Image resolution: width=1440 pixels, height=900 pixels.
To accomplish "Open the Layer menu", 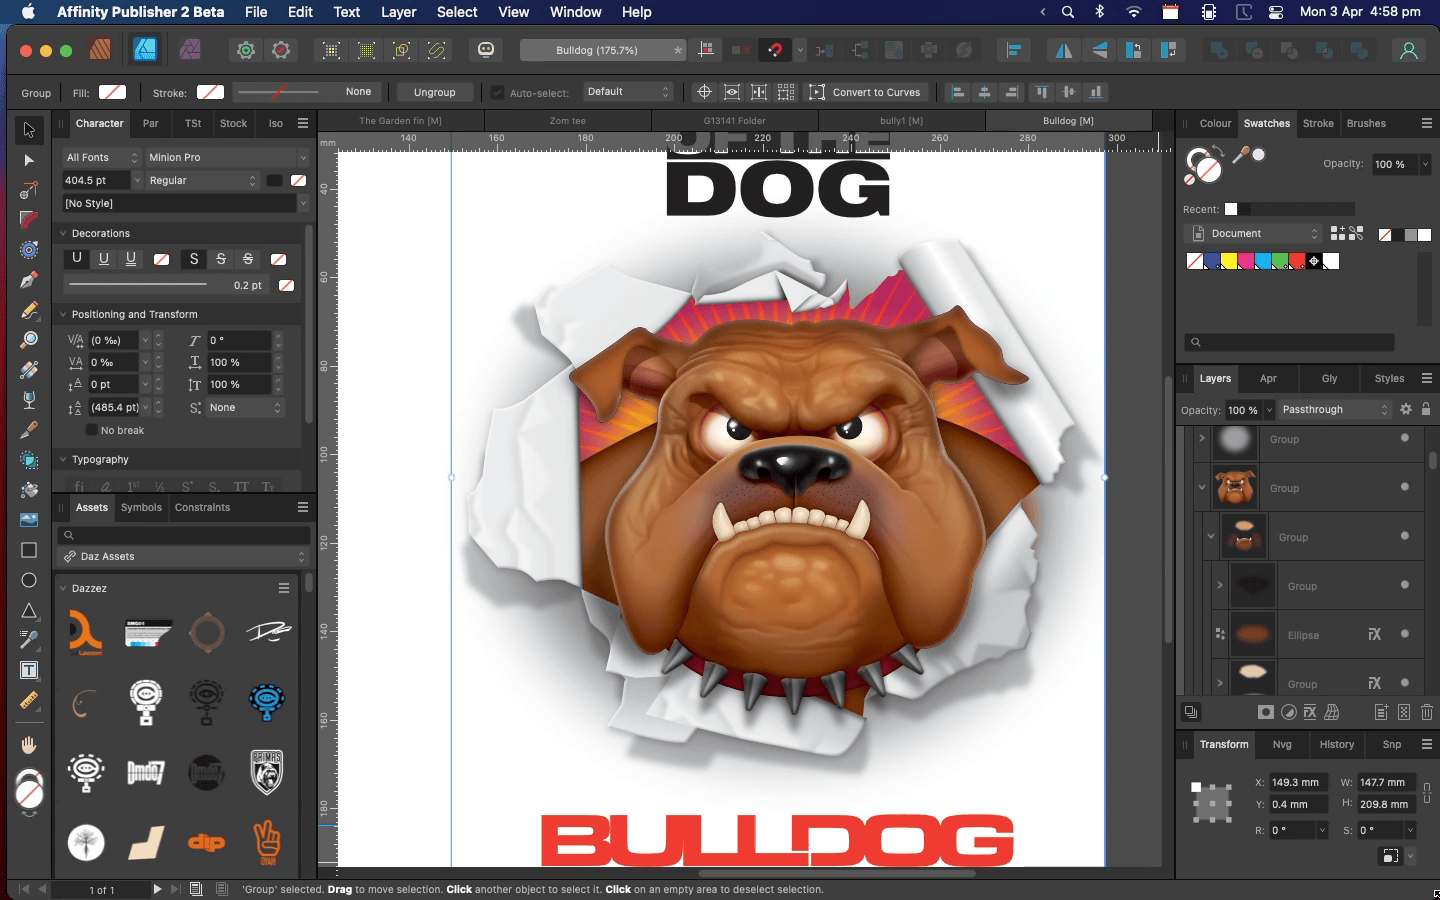I will [398, 12].
